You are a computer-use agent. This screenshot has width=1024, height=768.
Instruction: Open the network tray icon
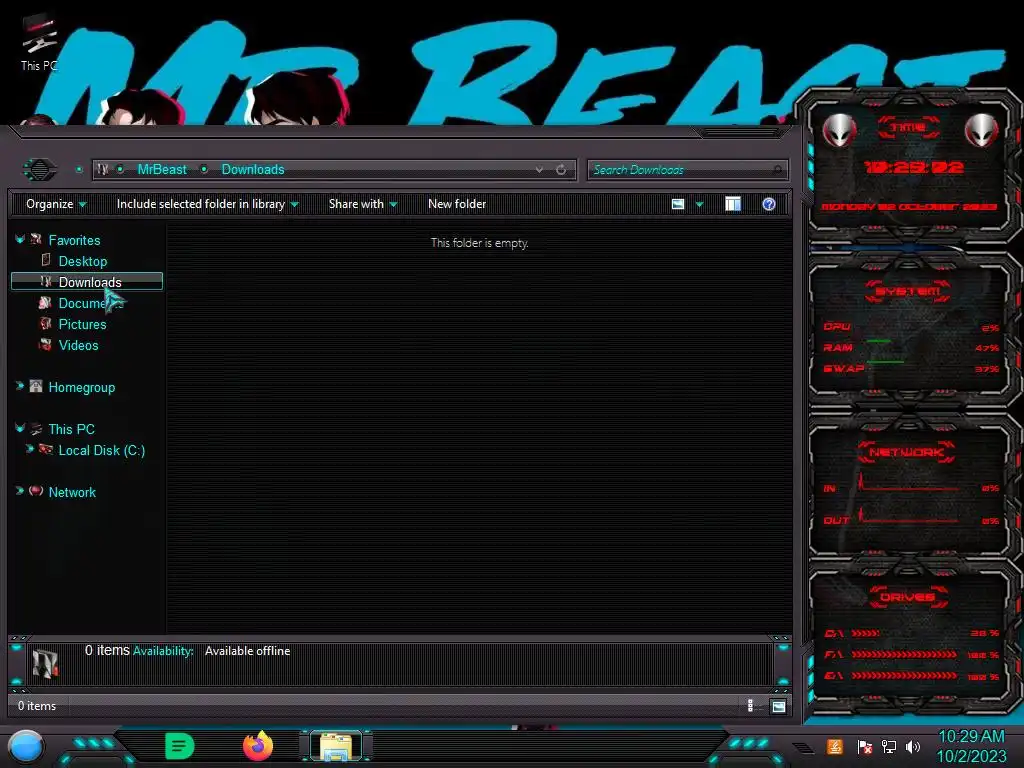888,746
